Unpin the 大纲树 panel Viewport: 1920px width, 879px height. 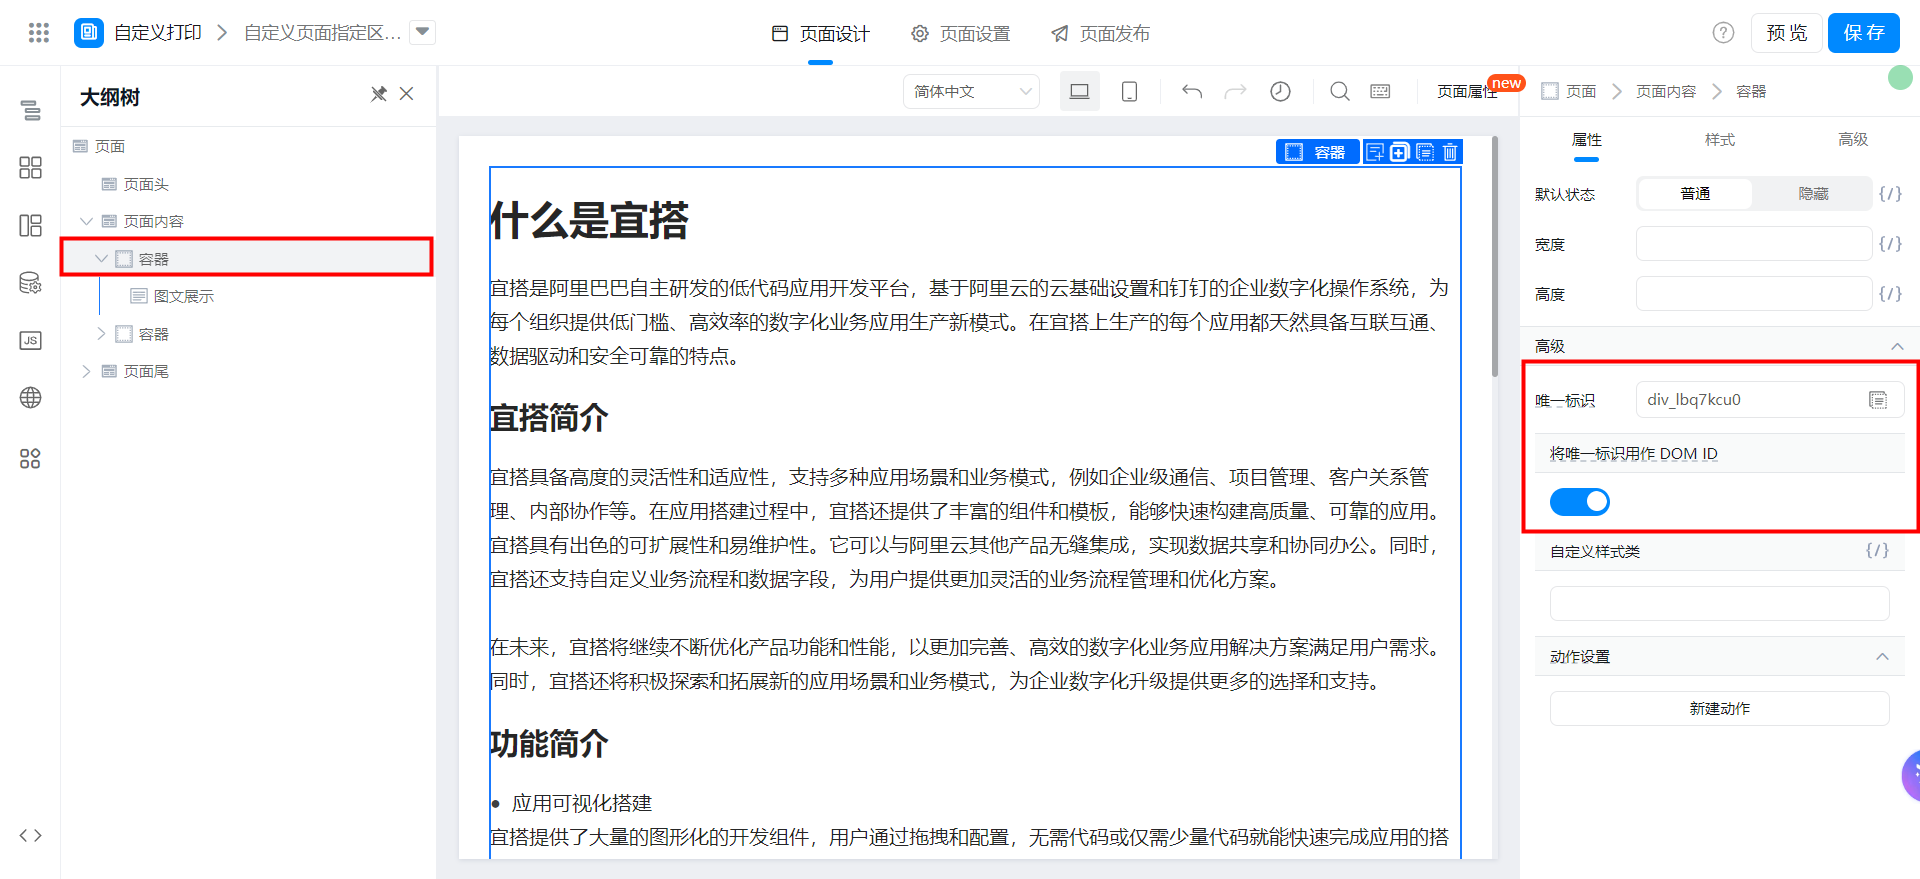[x=379, y=94]
